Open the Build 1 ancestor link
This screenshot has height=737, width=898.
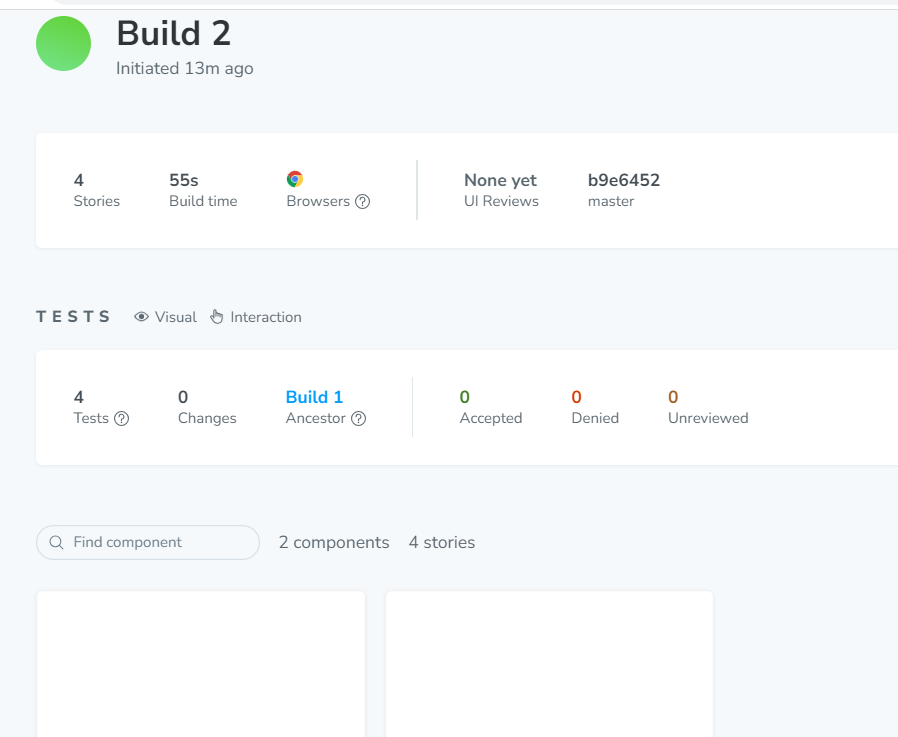pos(314,397)
